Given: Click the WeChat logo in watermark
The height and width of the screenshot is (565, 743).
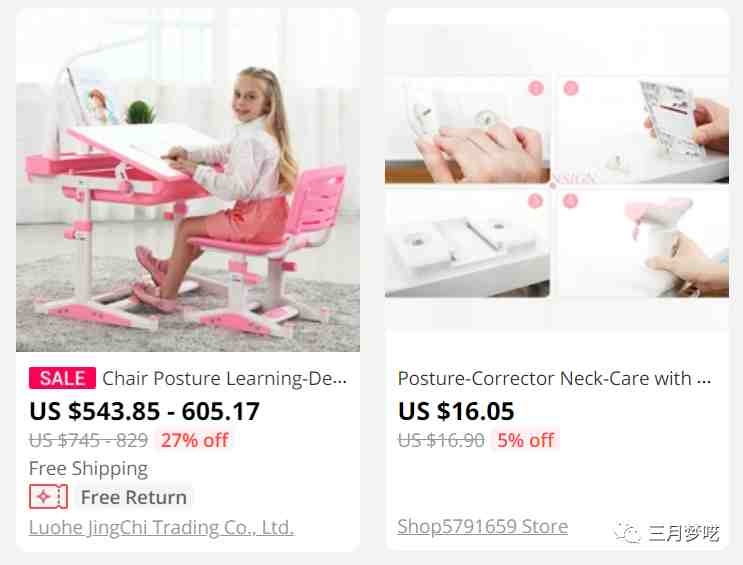Looking at the screenshot, I should (x=628, y=532).
